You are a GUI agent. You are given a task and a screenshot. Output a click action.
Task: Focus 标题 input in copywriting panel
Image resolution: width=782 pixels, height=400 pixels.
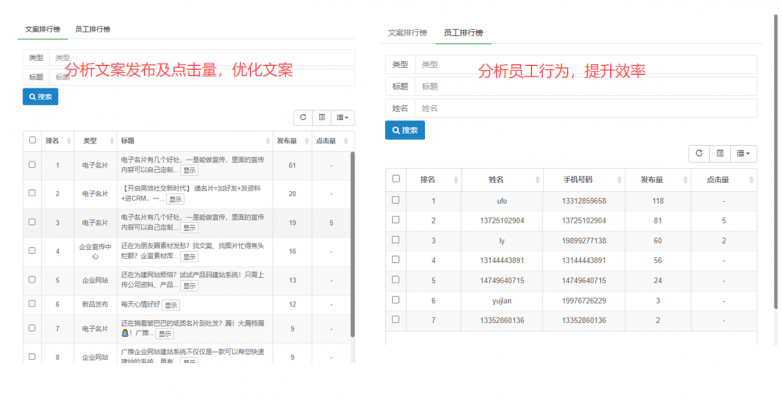pos(202,77)
